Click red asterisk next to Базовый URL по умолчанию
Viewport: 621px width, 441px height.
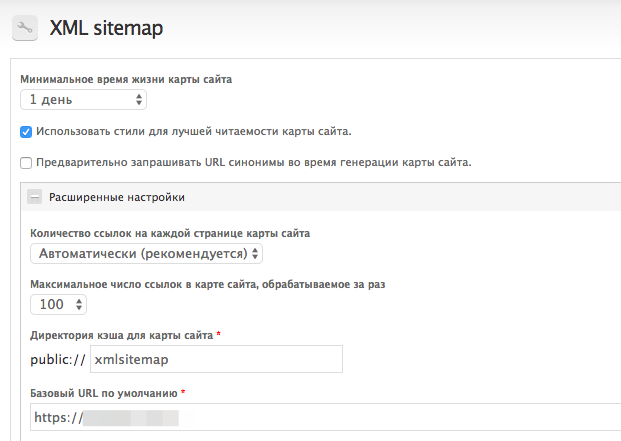[x=183, y=392]
